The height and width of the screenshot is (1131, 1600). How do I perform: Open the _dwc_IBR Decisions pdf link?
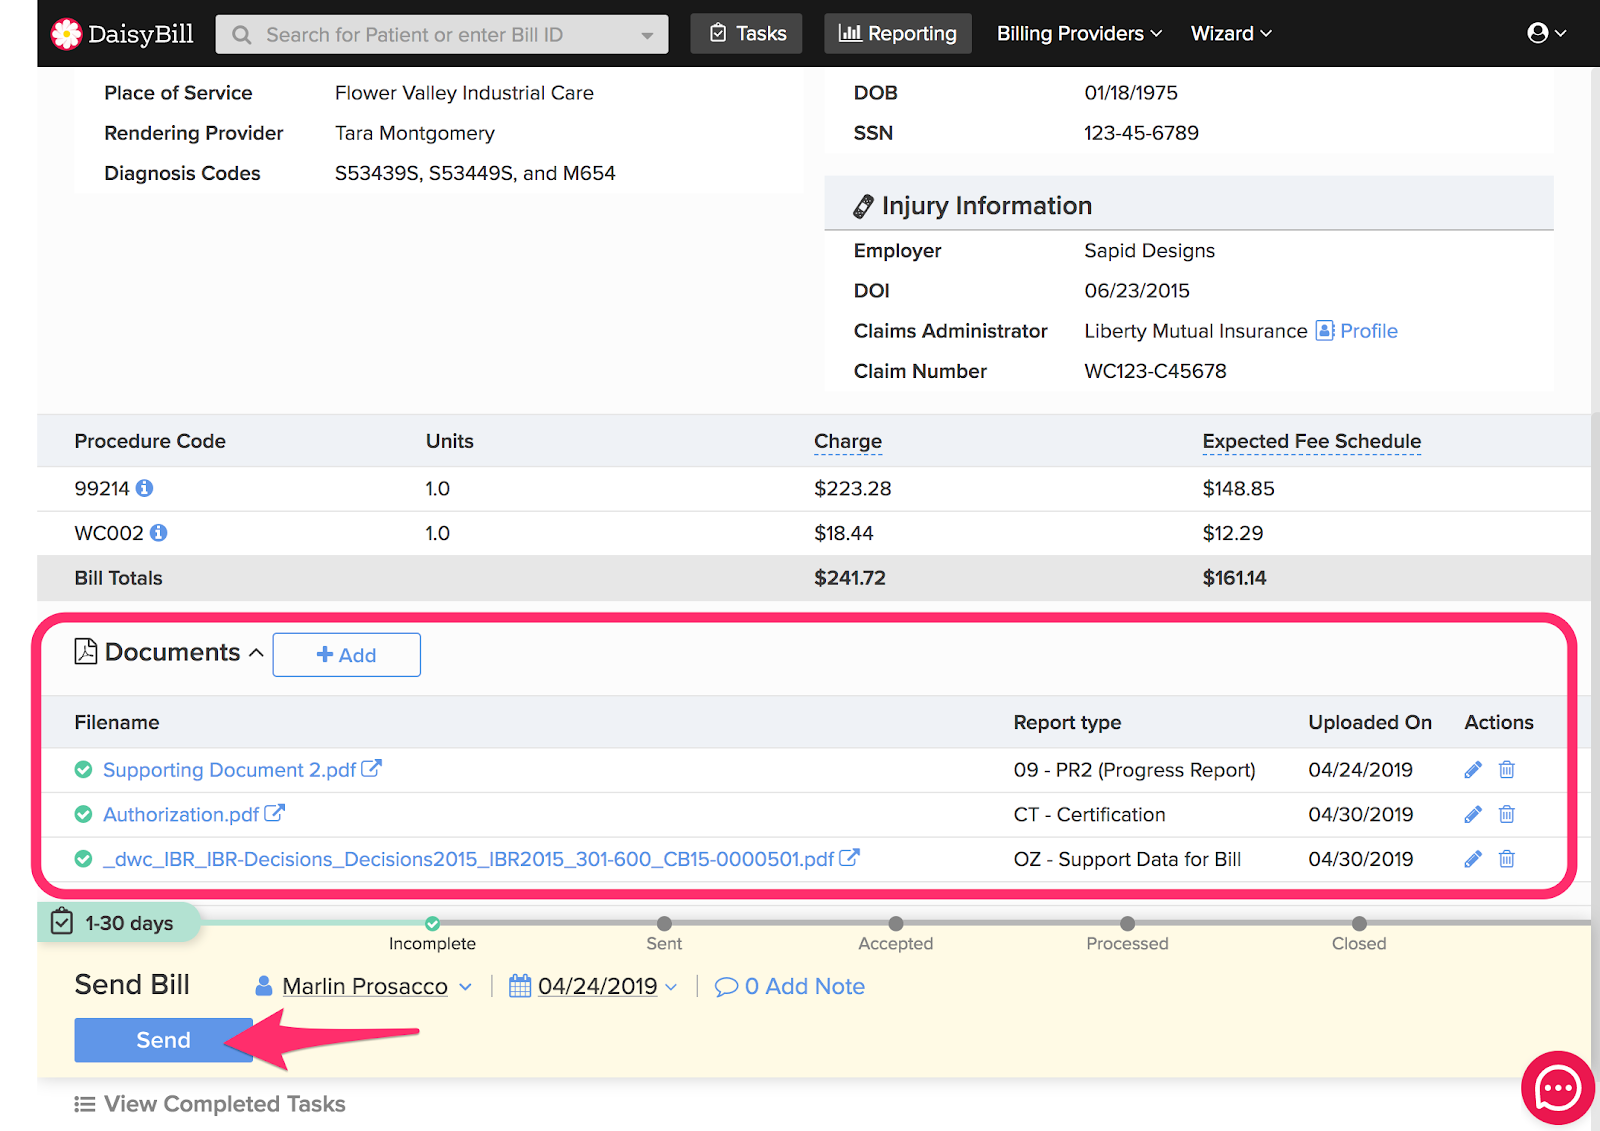(x=469, y=859)
